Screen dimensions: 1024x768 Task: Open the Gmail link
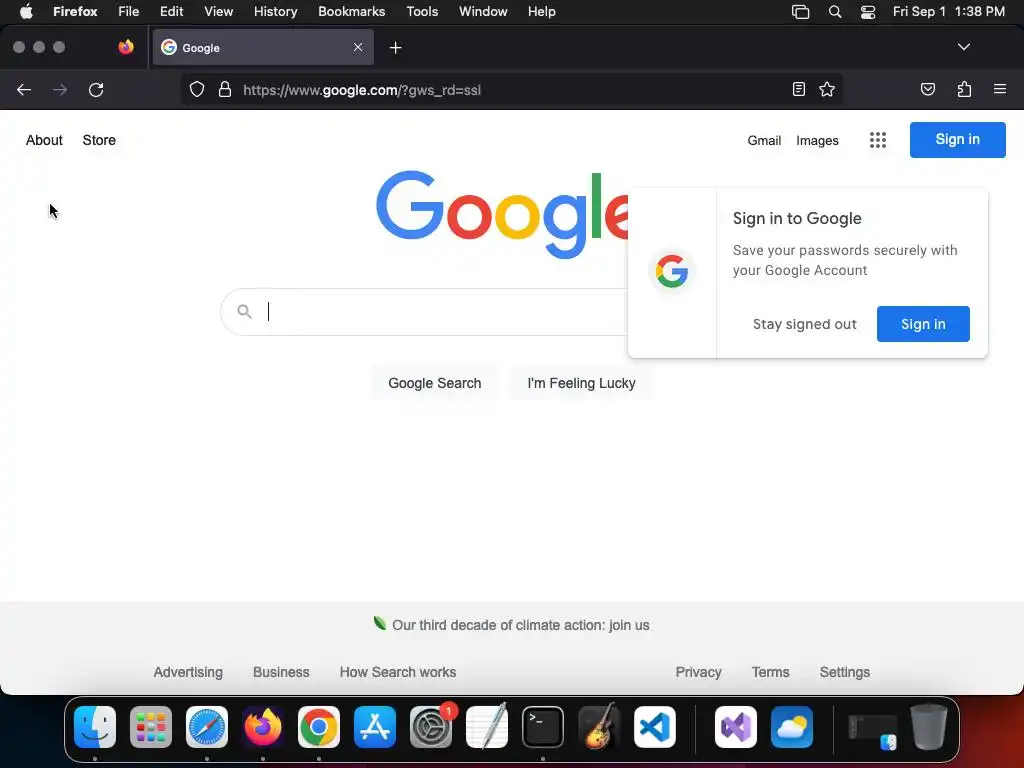pos(764,140)
